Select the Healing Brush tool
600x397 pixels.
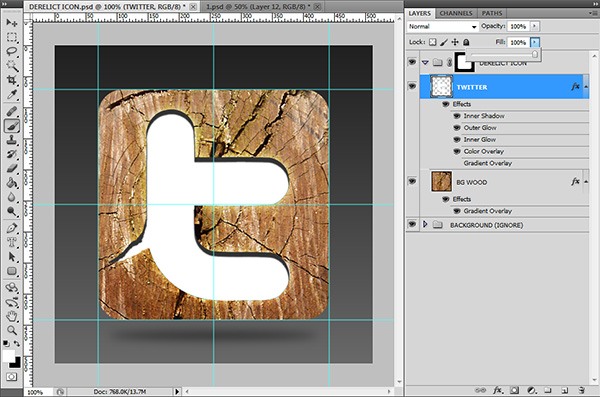click(11, 111)
